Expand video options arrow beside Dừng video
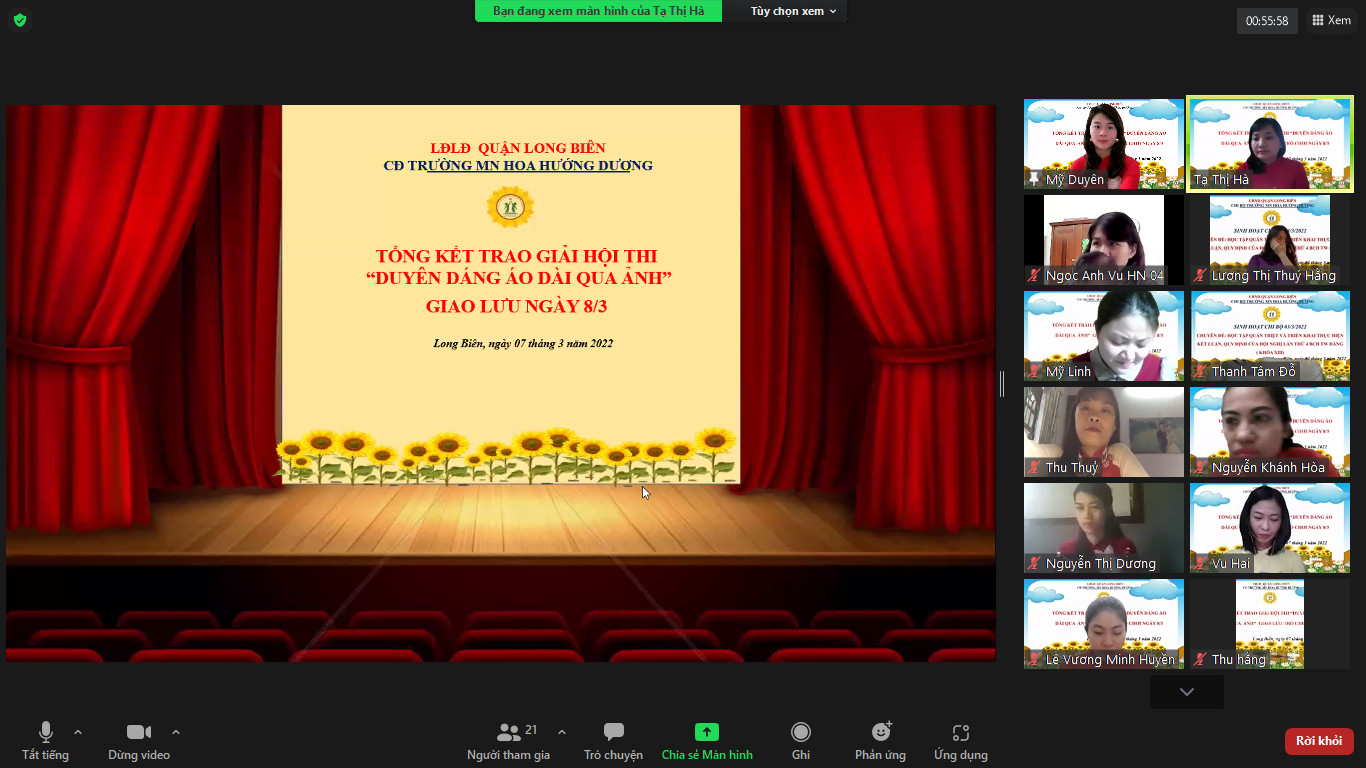This screenshot has height=768, width=1366. click(176, 732)
